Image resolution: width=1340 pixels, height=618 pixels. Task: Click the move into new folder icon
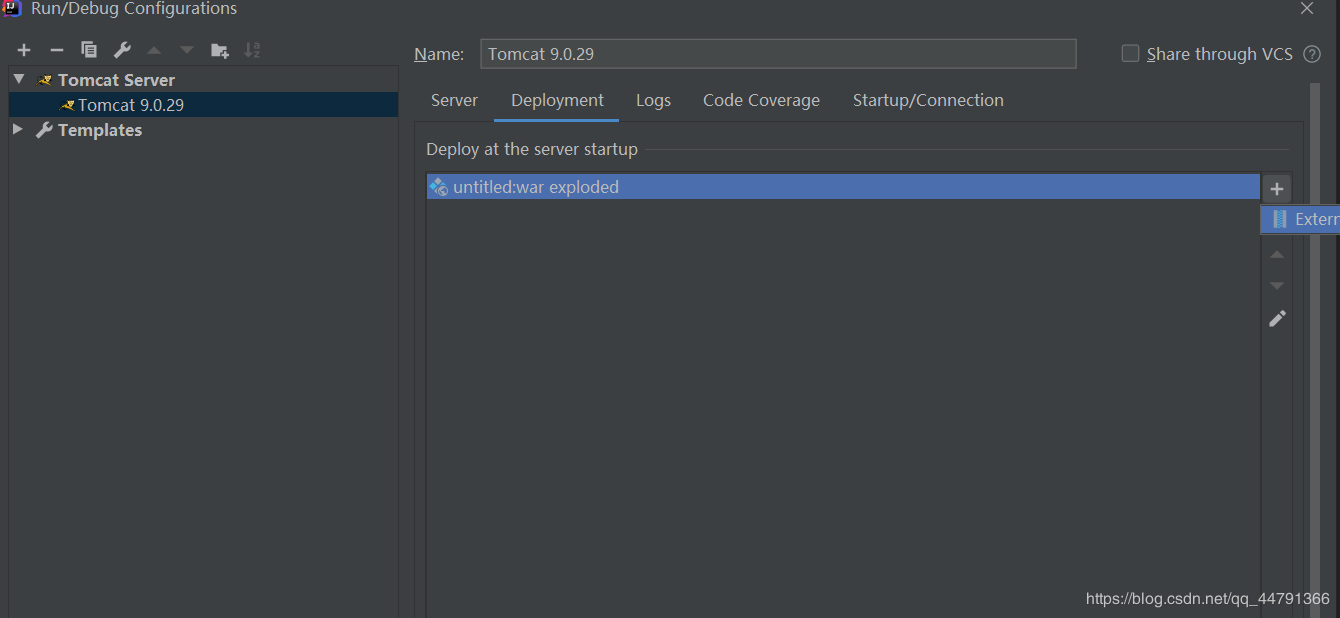220,50
